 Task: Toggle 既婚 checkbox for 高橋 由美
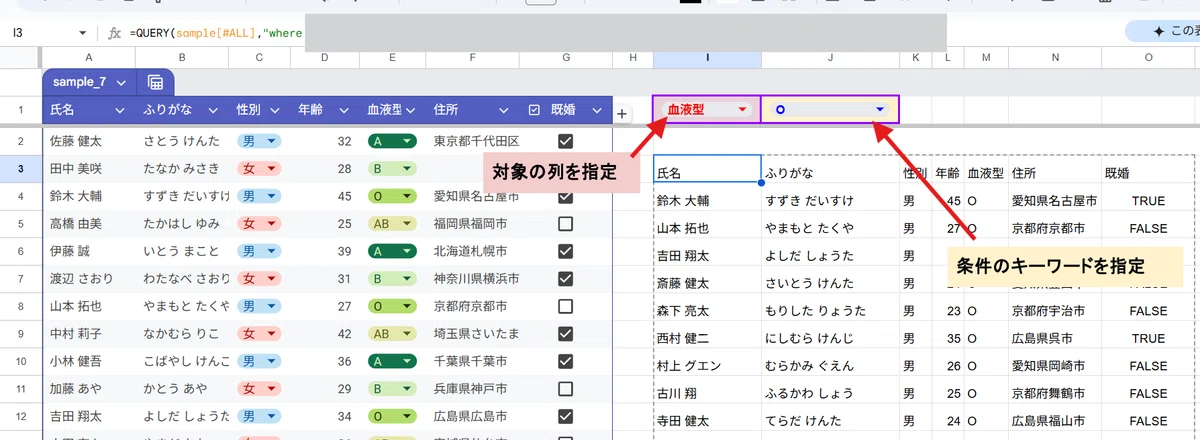(x=565, y=224)
